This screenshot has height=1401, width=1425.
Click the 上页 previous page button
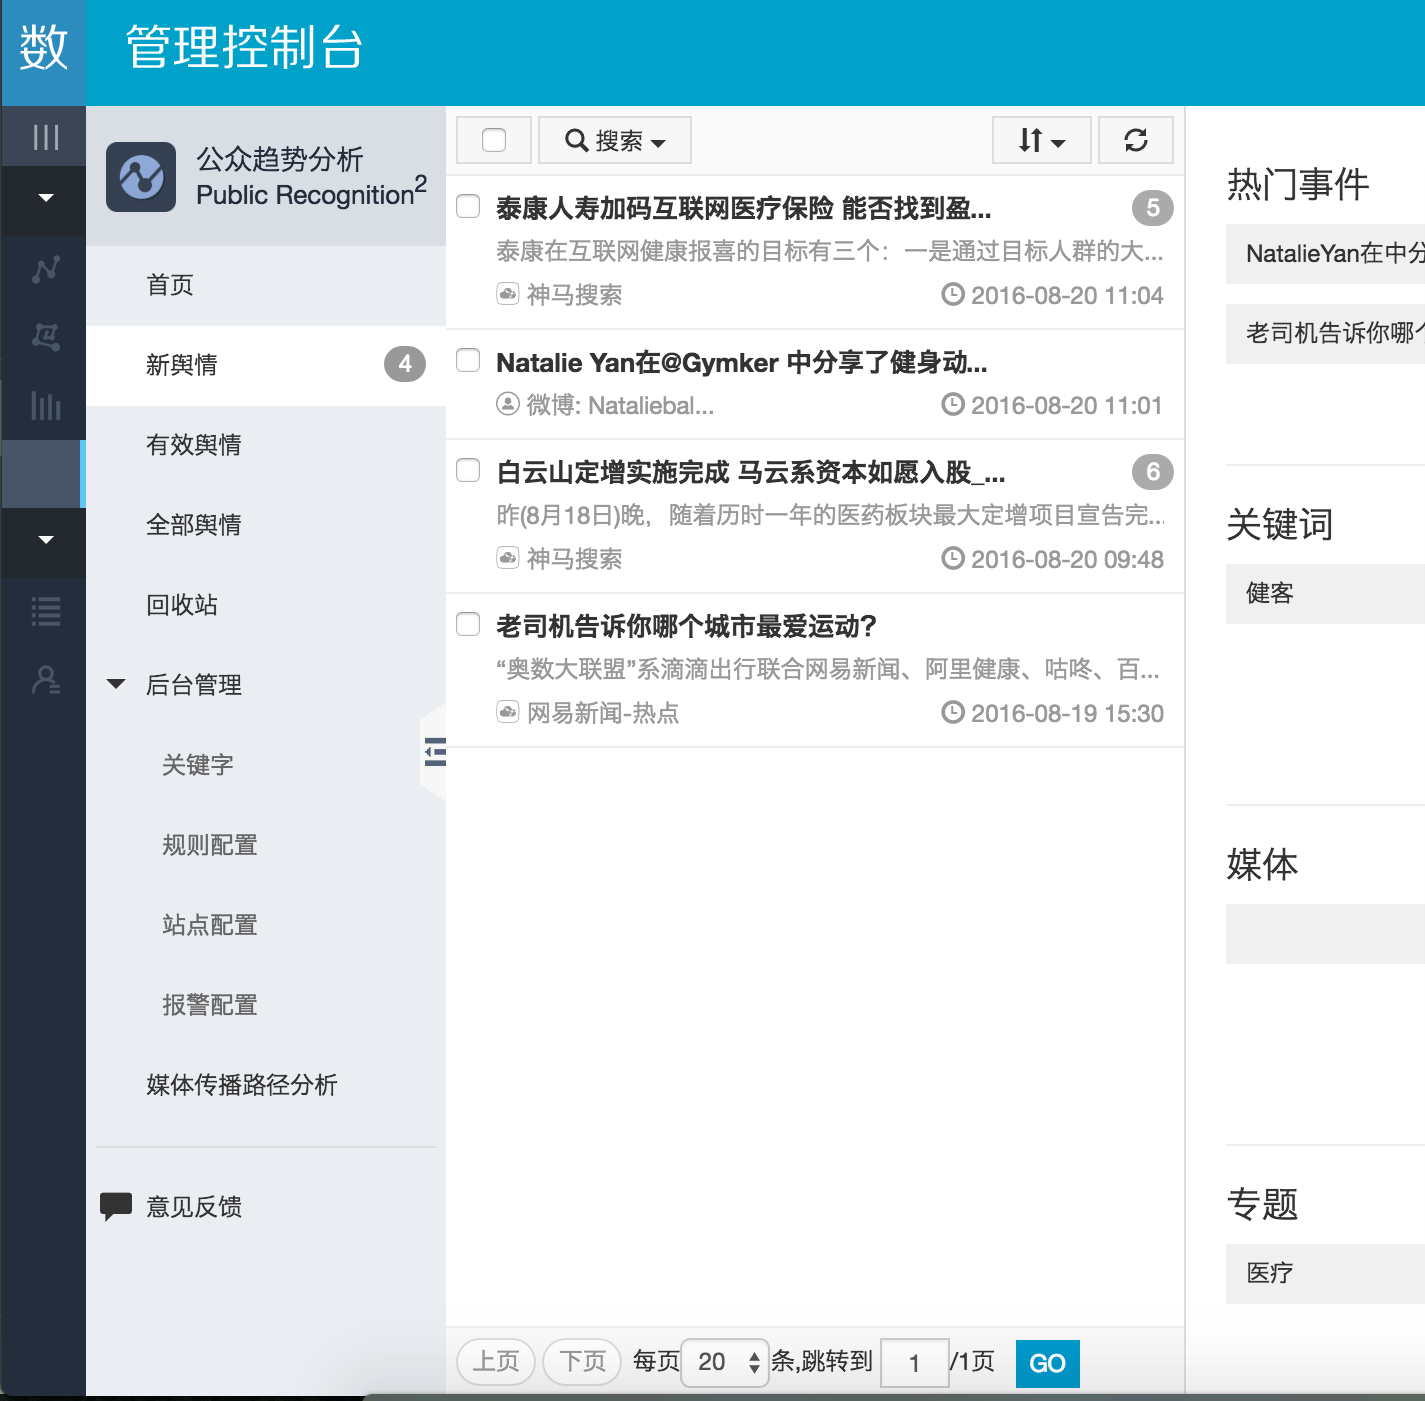[496, 1362]
